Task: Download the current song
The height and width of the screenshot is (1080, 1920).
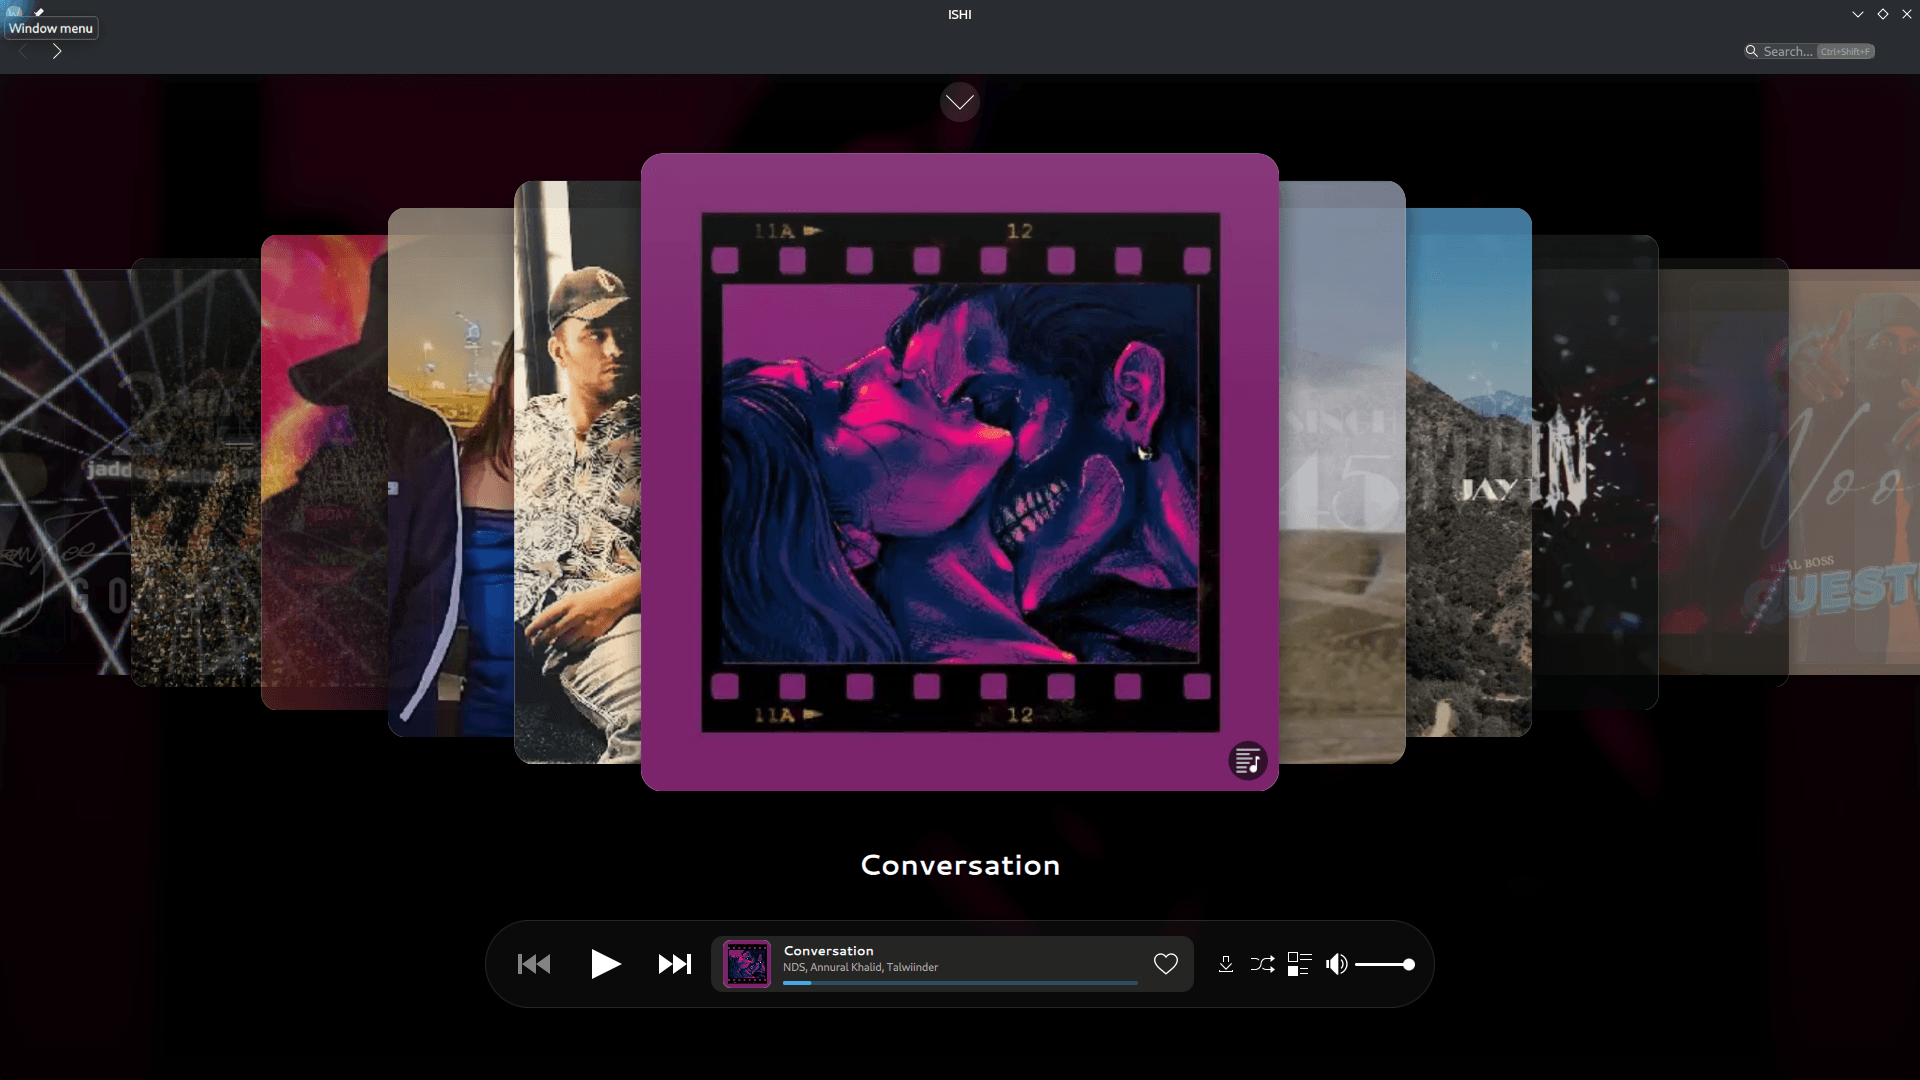Action: 1226,964
